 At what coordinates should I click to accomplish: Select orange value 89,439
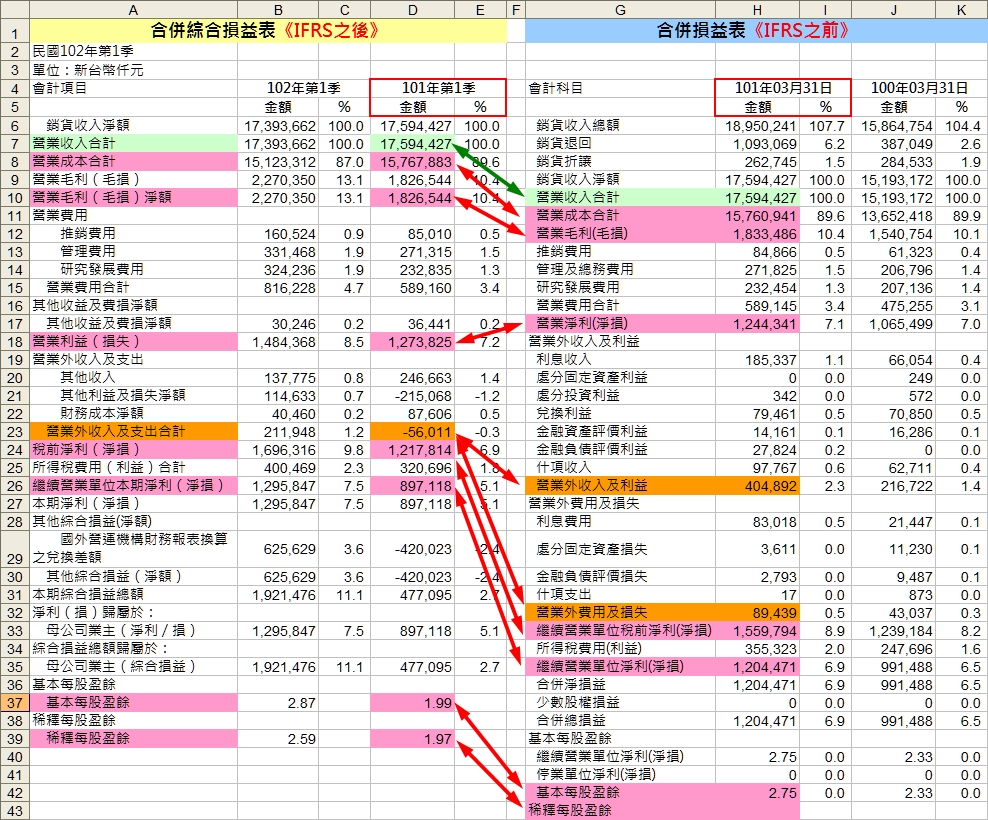click(x=757, y=613)
